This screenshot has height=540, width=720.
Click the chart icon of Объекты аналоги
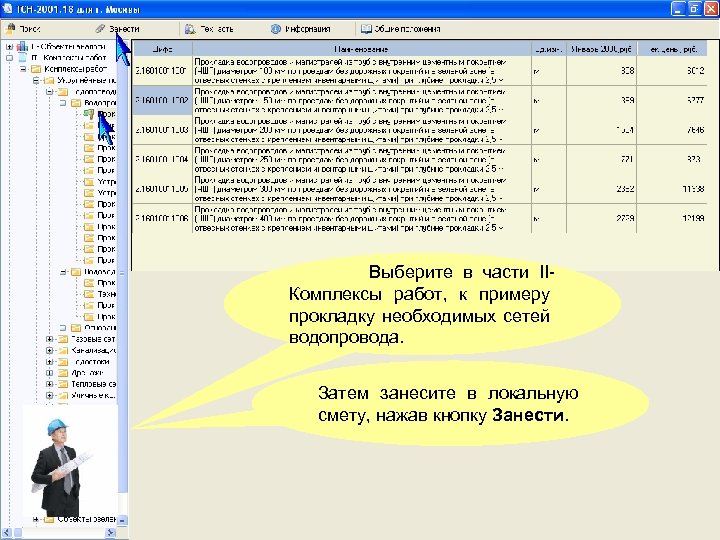pos(22,46)
